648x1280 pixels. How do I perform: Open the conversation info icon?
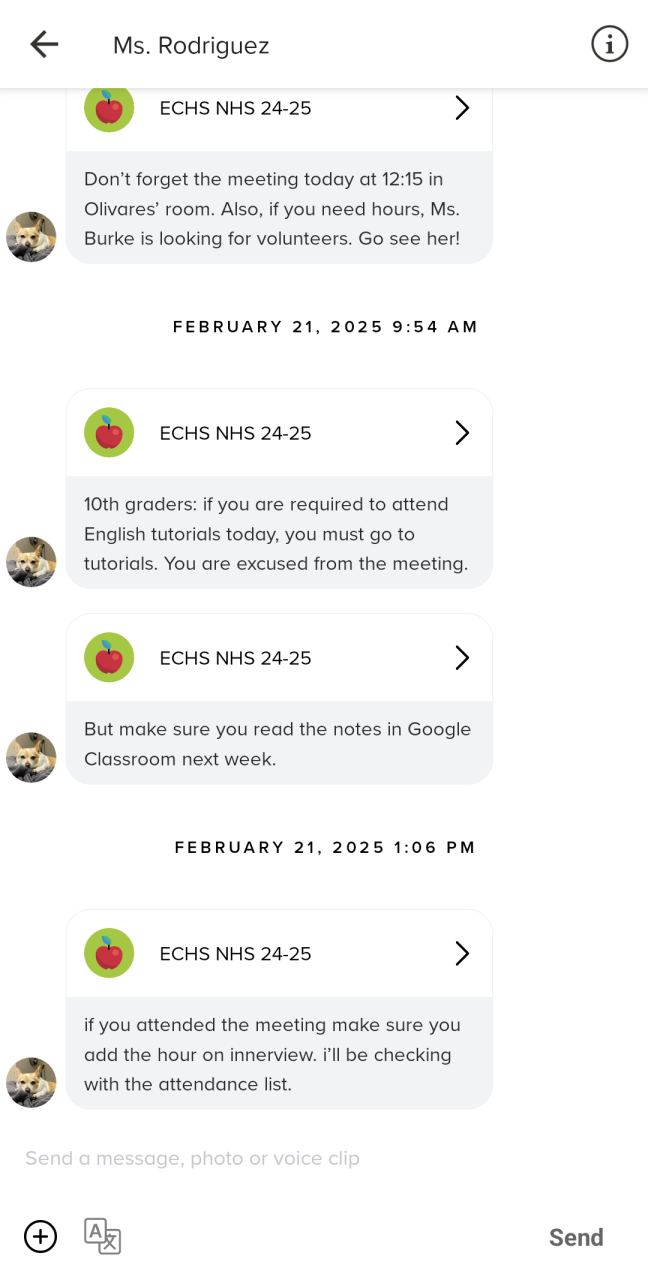coord(609,44)
